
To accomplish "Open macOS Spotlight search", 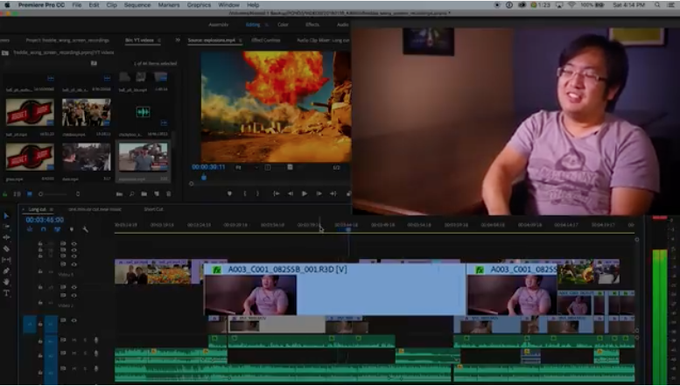I will tap(657, 5).
